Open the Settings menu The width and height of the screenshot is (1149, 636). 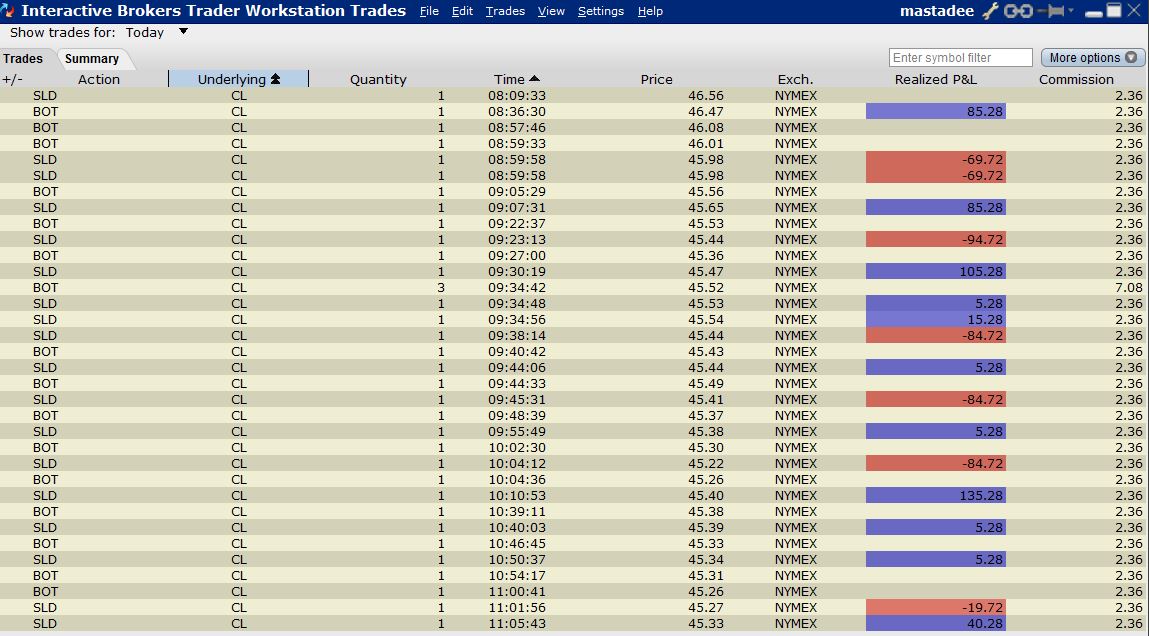point(601,11)
